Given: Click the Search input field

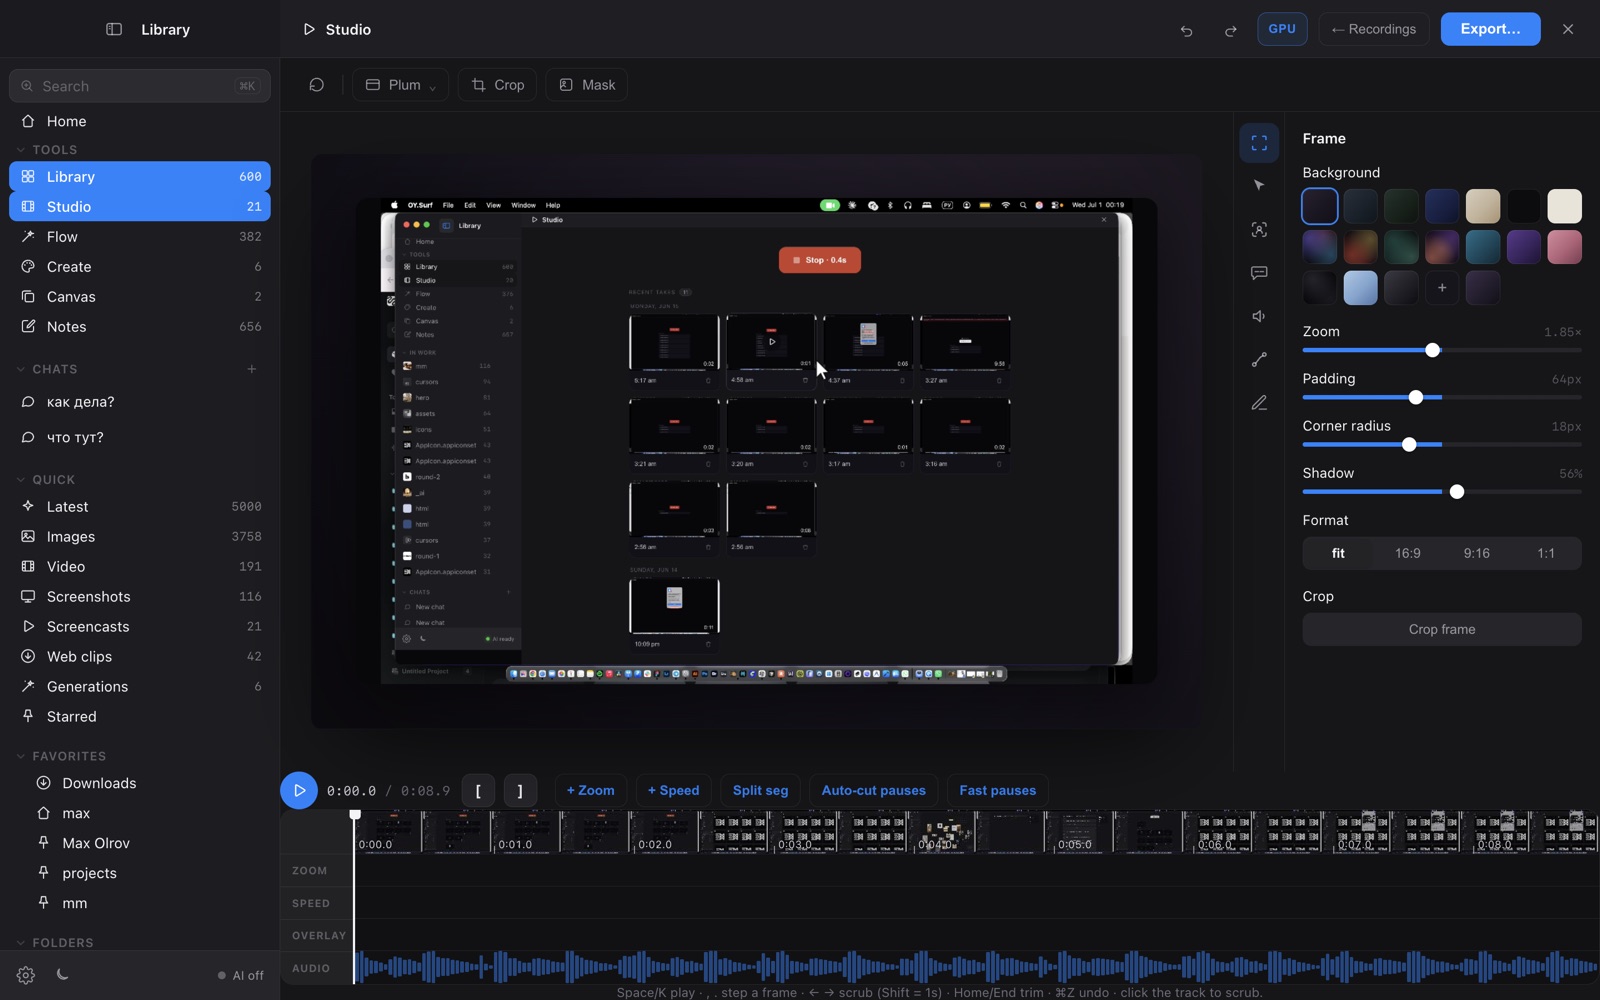Looking at the screenshot, I should pos(140,86).
